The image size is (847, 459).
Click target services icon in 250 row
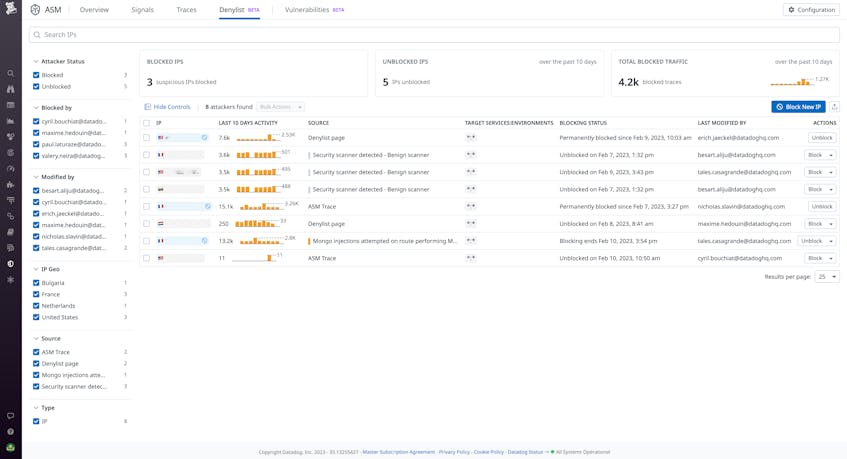tap(471, 224)
